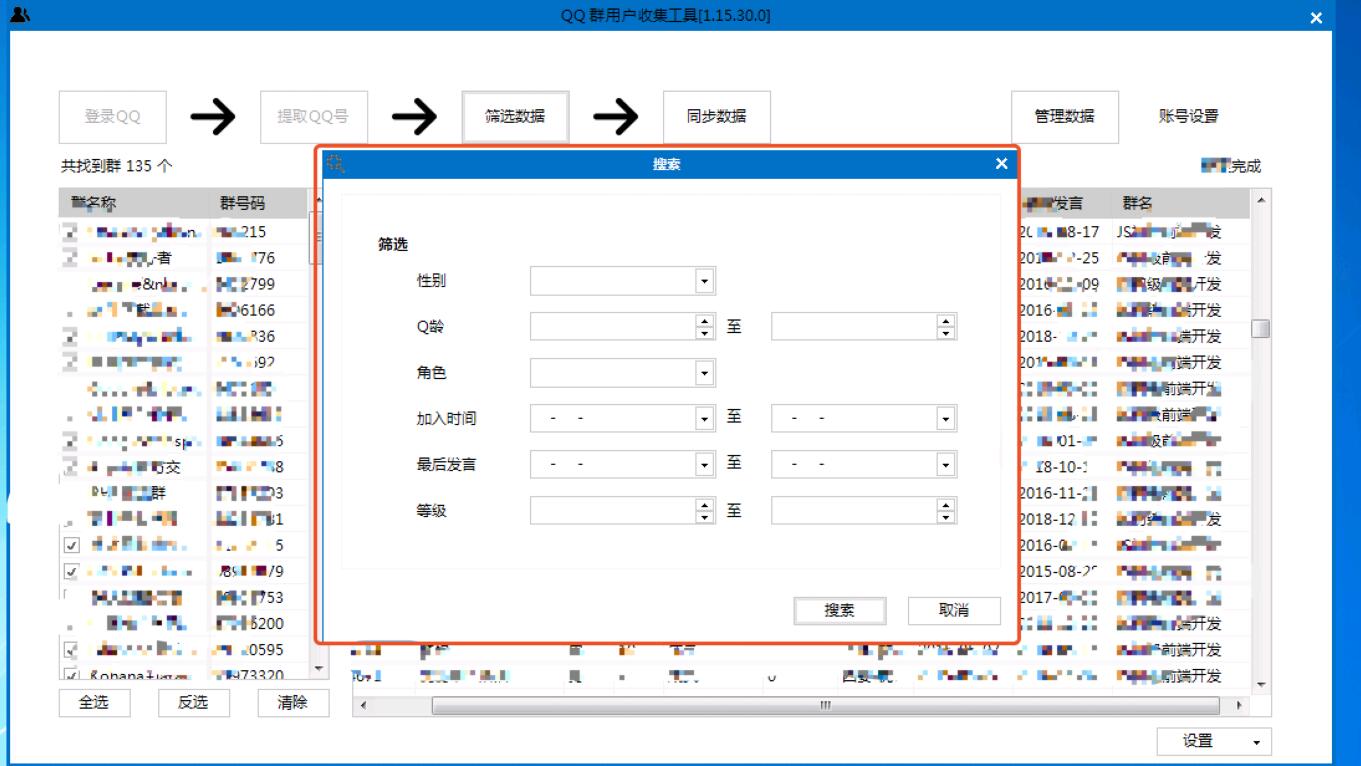The image size is (1361, 766).
Task: Click the up arrow of the member table's vertical scrollbar
Action: tap(1261, 201)
